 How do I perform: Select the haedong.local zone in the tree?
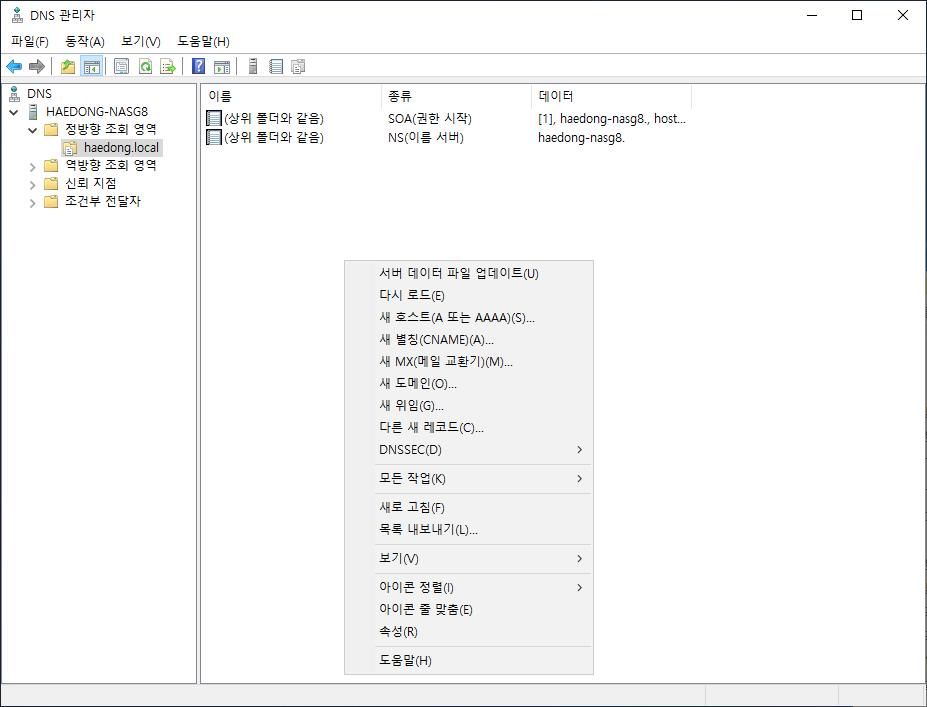point(121,147)
